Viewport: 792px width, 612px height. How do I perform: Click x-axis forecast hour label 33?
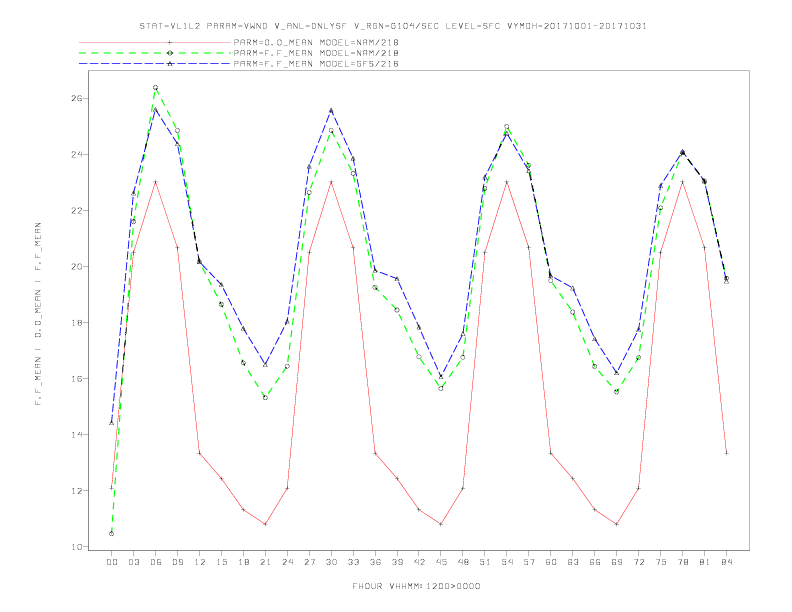[x=353, y=562]
